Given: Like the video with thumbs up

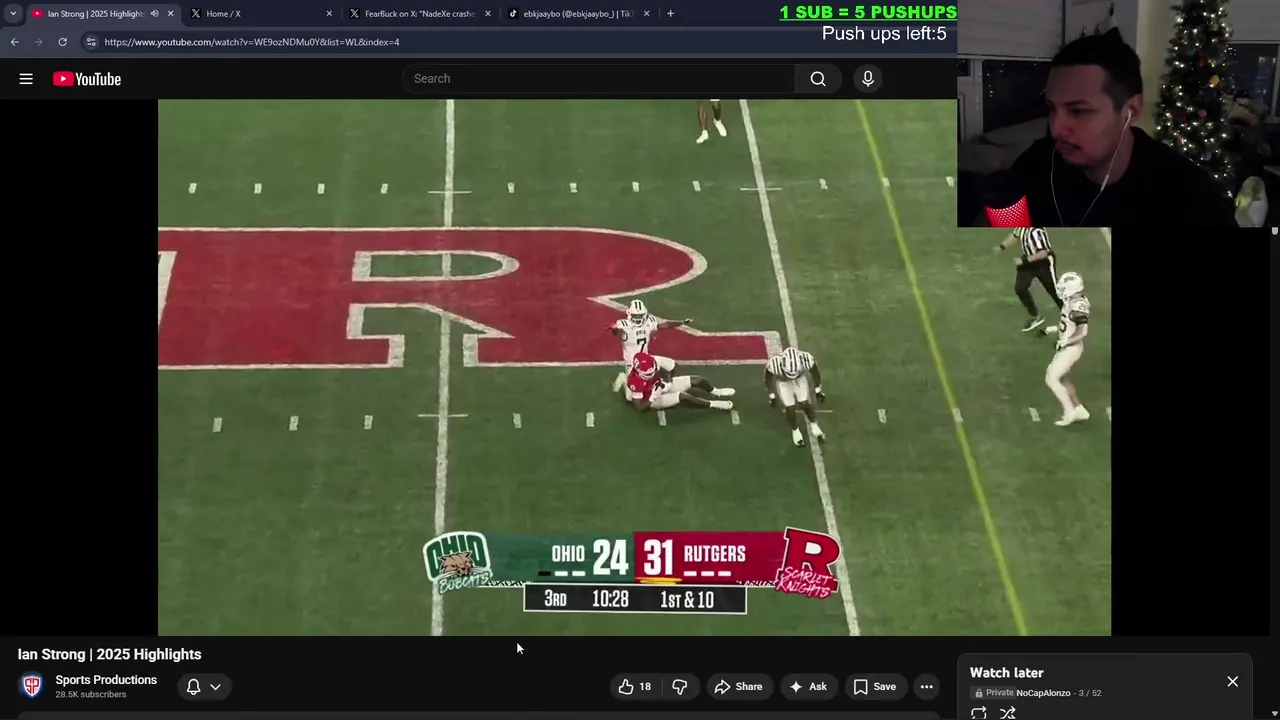Looking at the screenshot, I should pyautogui.click(x=634, y=686).
